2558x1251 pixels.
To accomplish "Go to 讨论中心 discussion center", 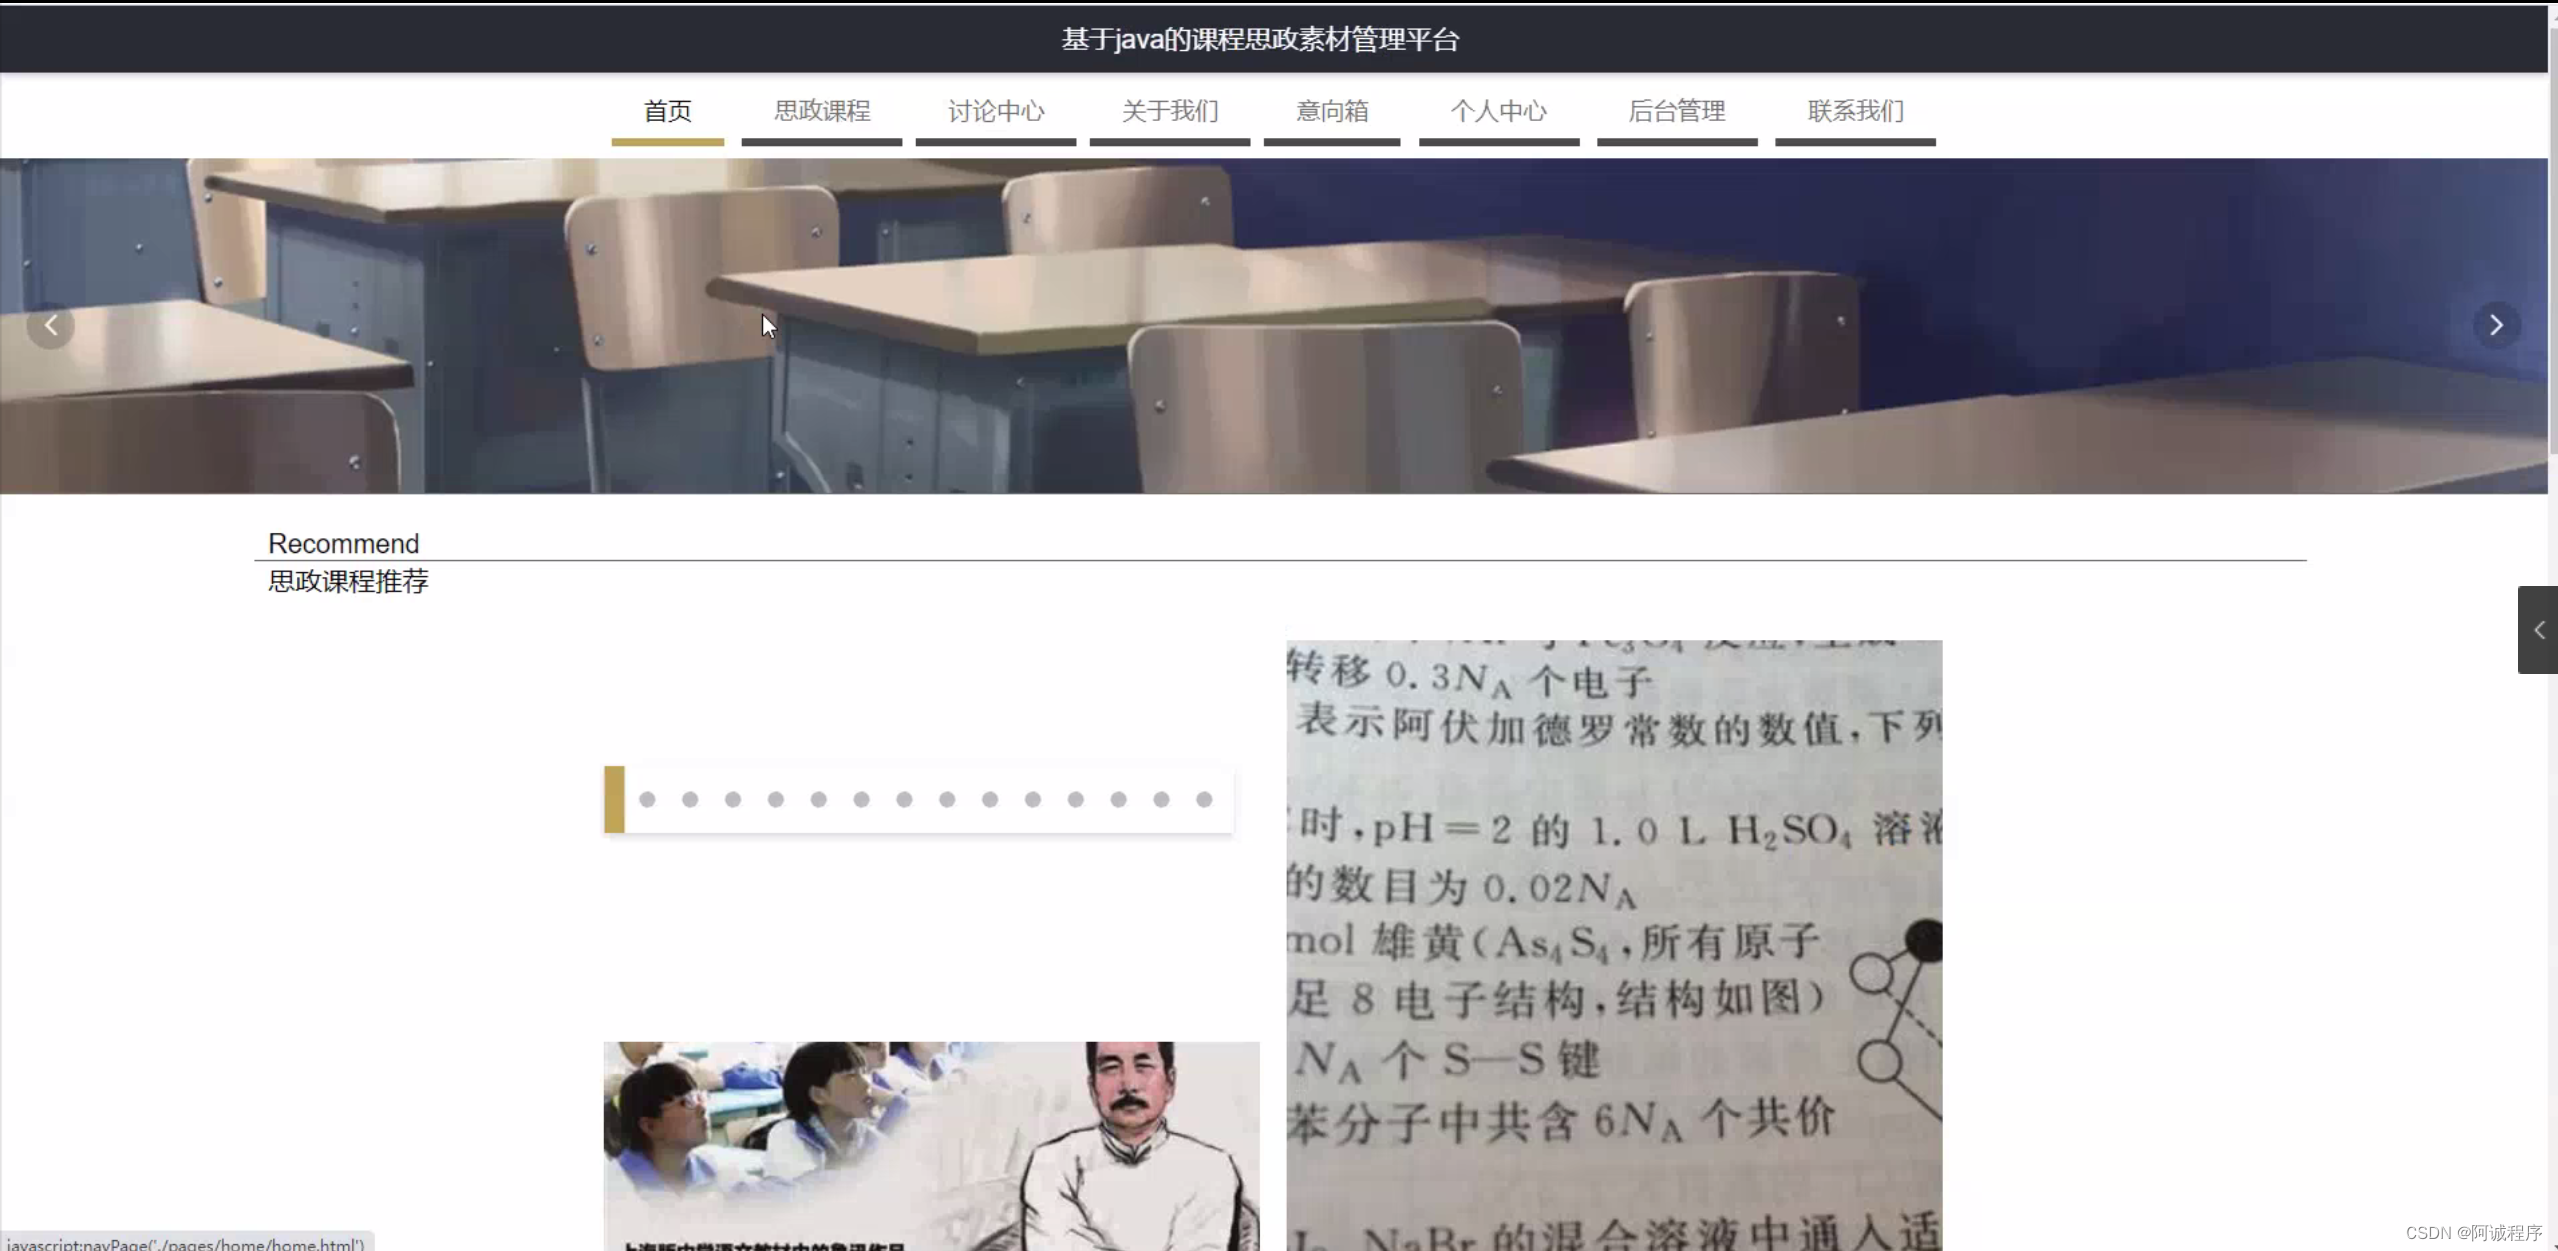I will tap(995, 111).
